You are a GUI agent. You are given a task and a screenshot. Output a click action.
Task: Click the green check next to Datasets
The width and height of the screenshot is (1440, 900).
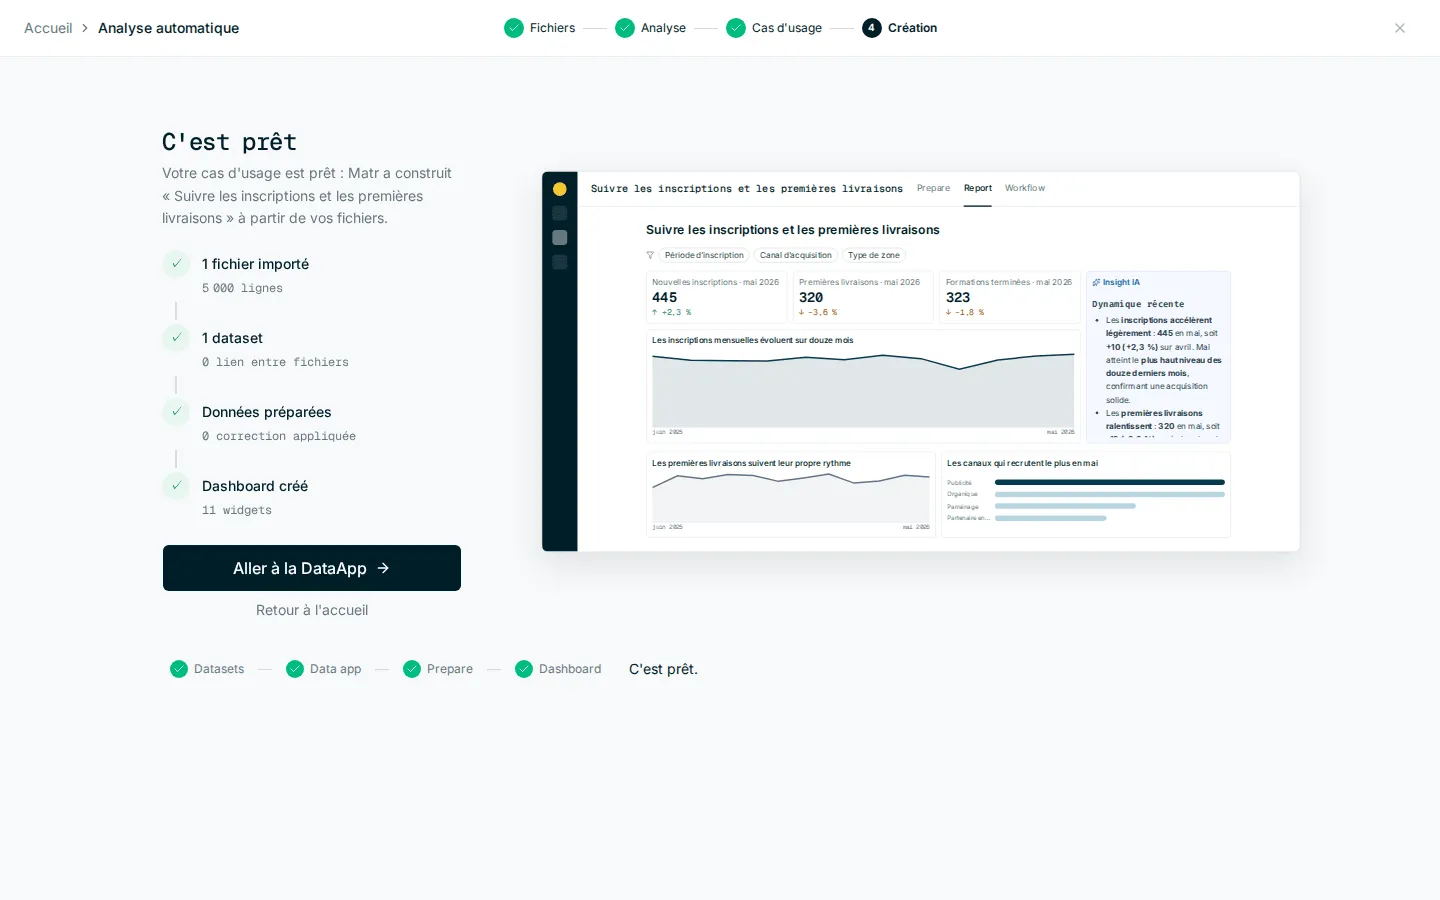tap(179, 669)
